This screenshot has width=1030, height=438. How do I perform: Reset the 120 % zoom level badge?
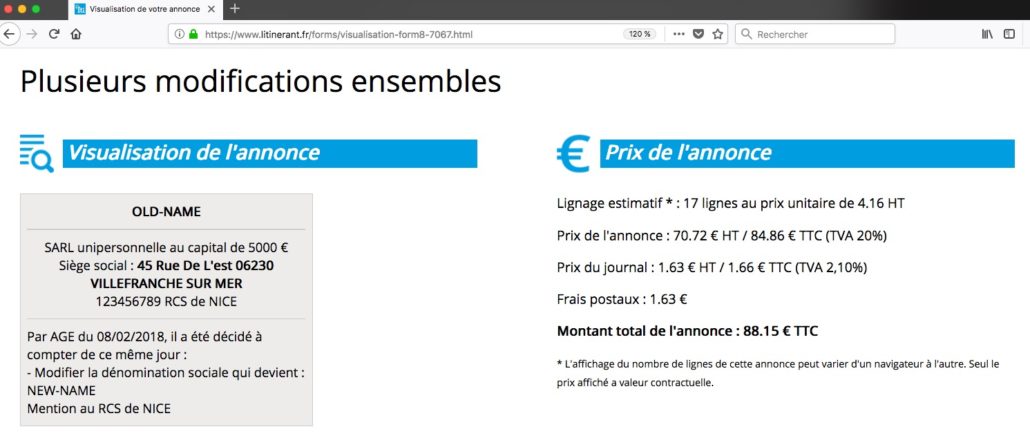[639, 34]
